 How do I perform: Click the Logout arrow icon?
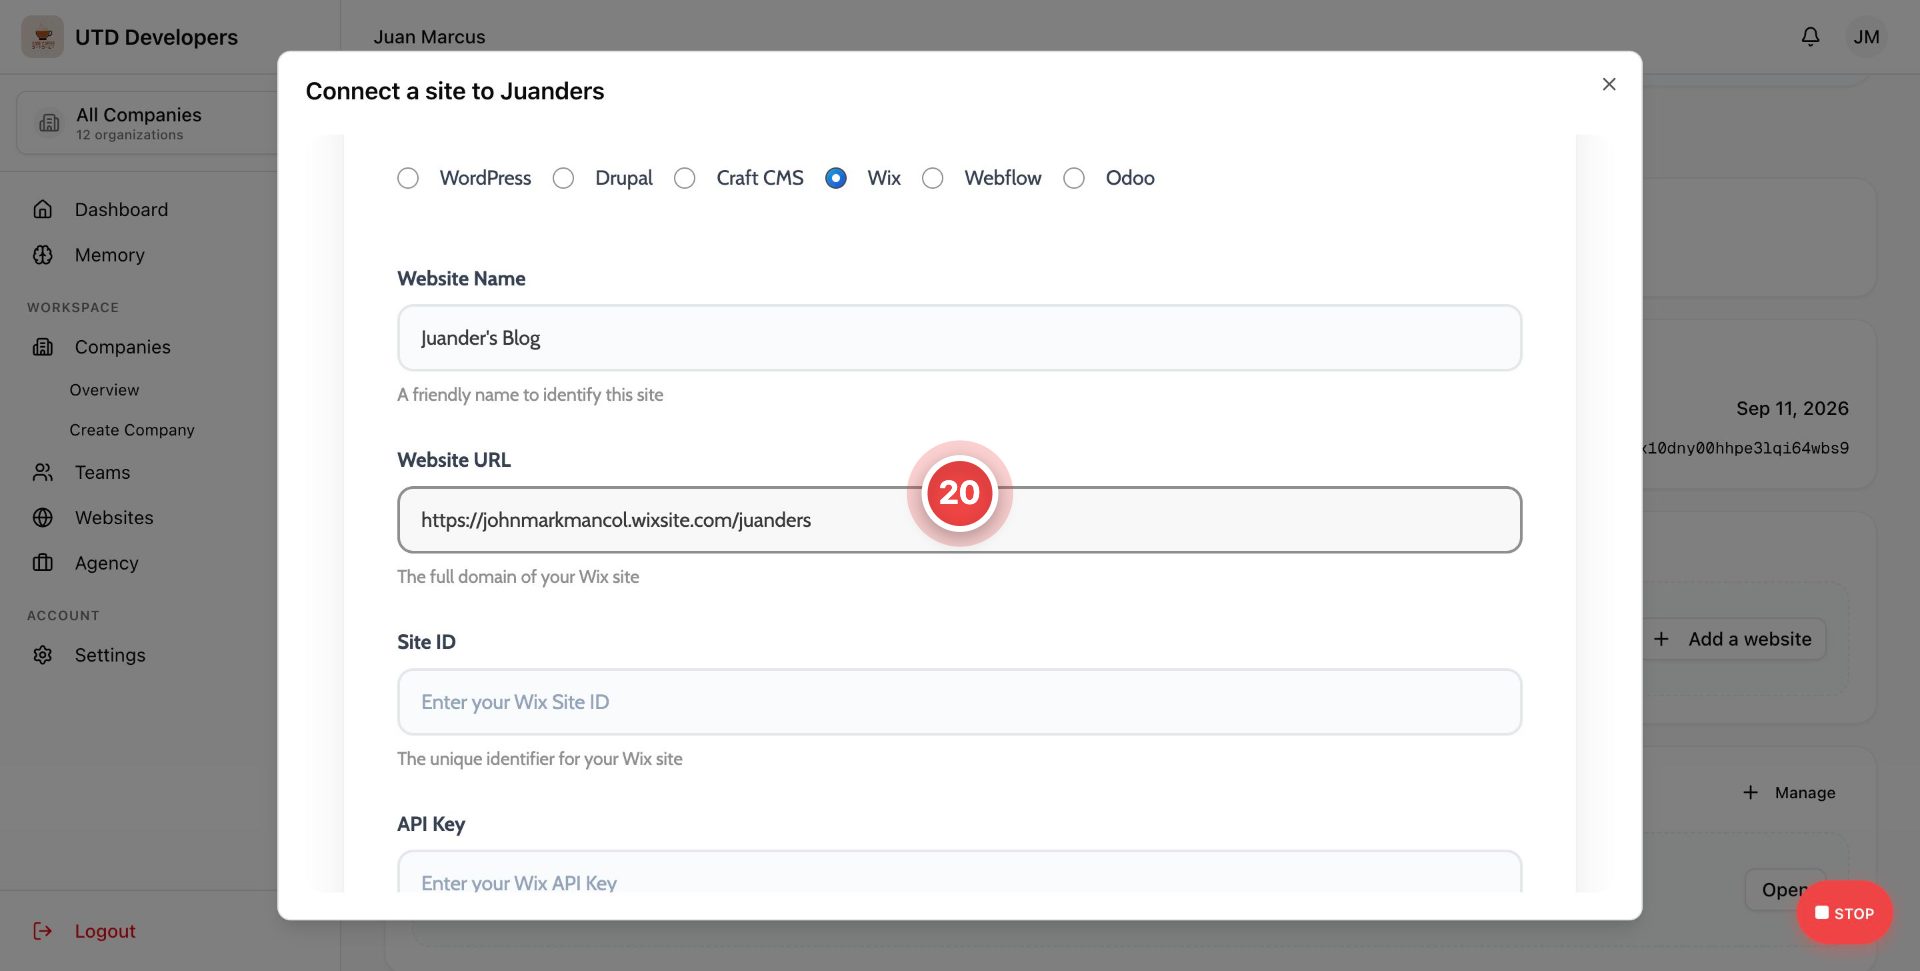point(43,931)
